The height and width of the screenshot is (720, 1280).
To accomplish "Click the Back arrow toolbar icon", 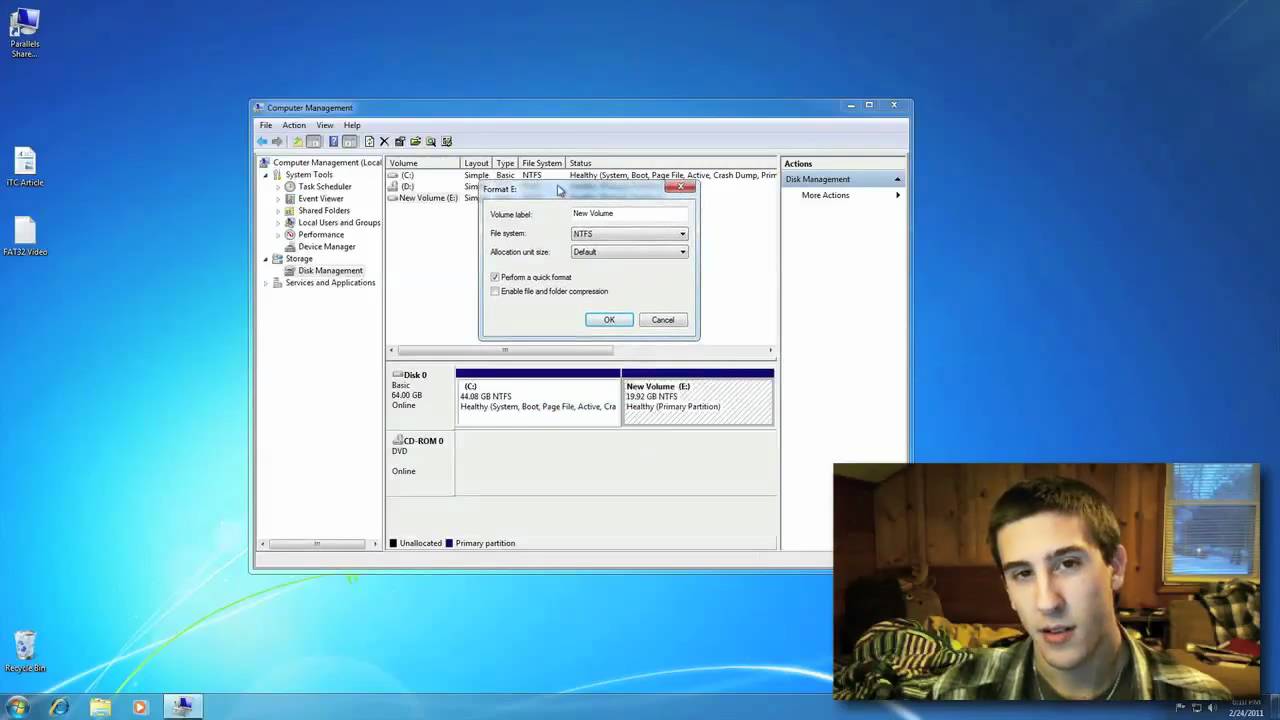I will coord(263,141).
